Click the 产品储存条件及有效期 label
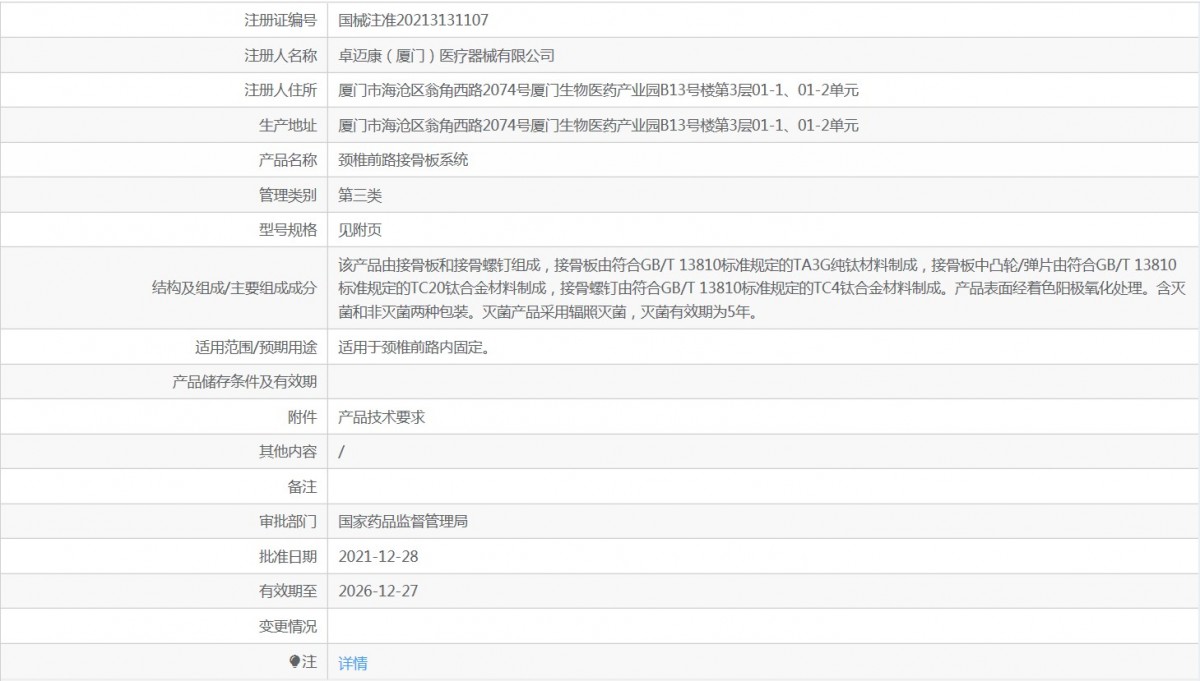This screenshot has height=681, width=1200. point(245,382)
